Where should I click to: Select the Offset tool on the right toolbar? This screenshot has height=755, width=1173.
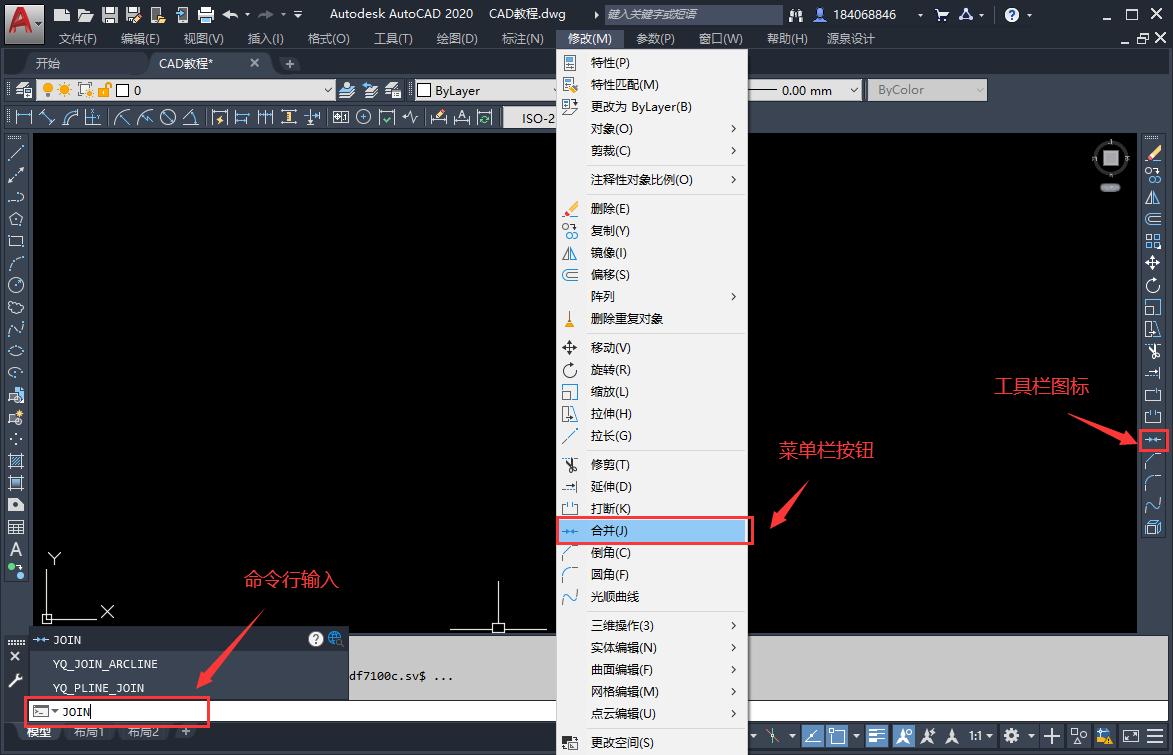[1153, 221]
